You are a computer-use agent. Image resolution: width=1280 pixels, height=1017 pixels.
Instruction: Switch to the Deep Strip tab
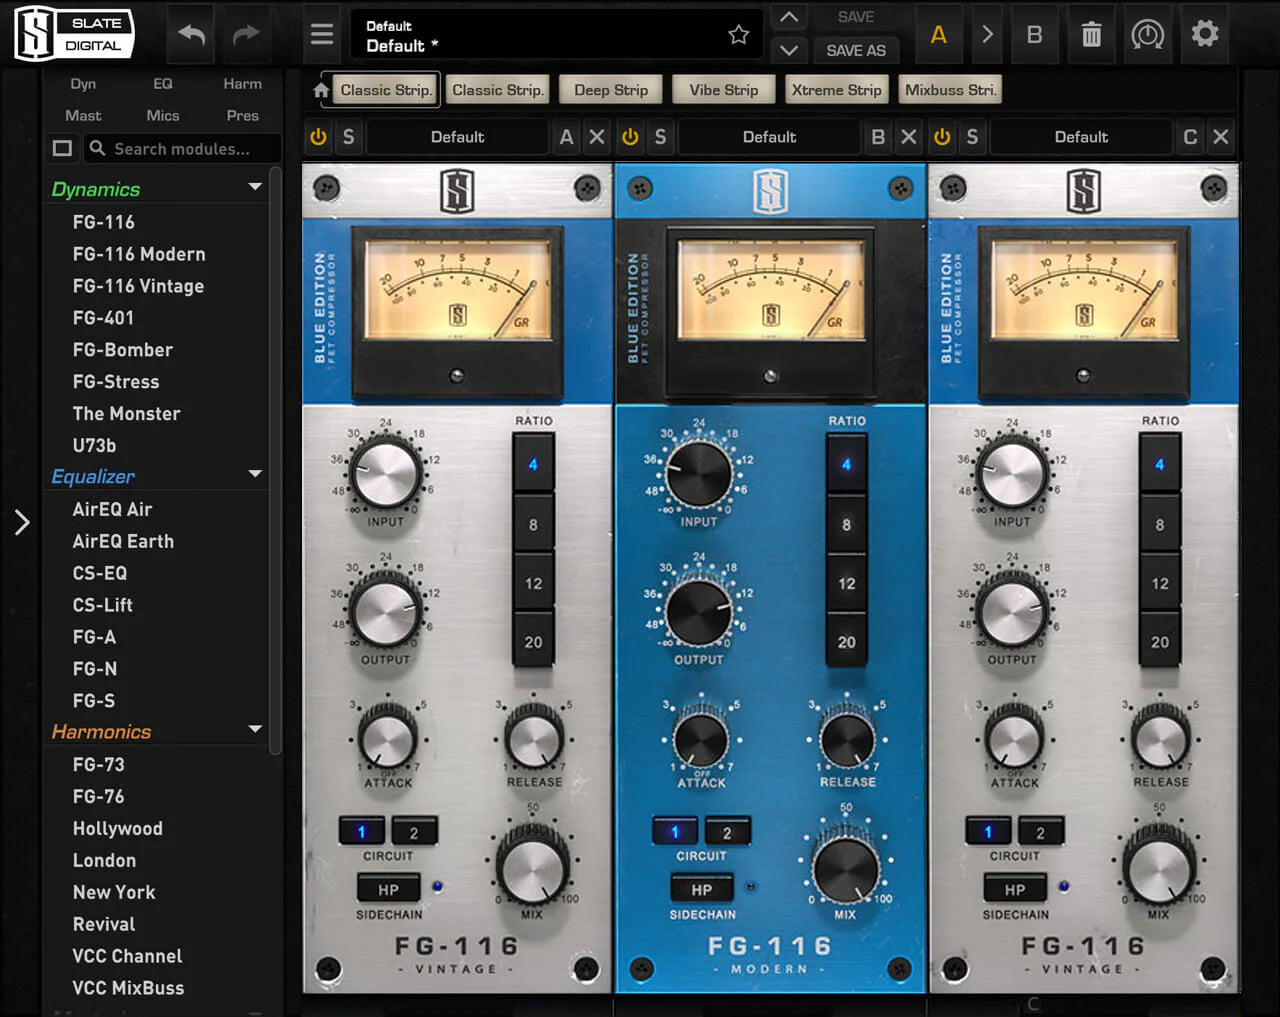click(x=611, y=90)
